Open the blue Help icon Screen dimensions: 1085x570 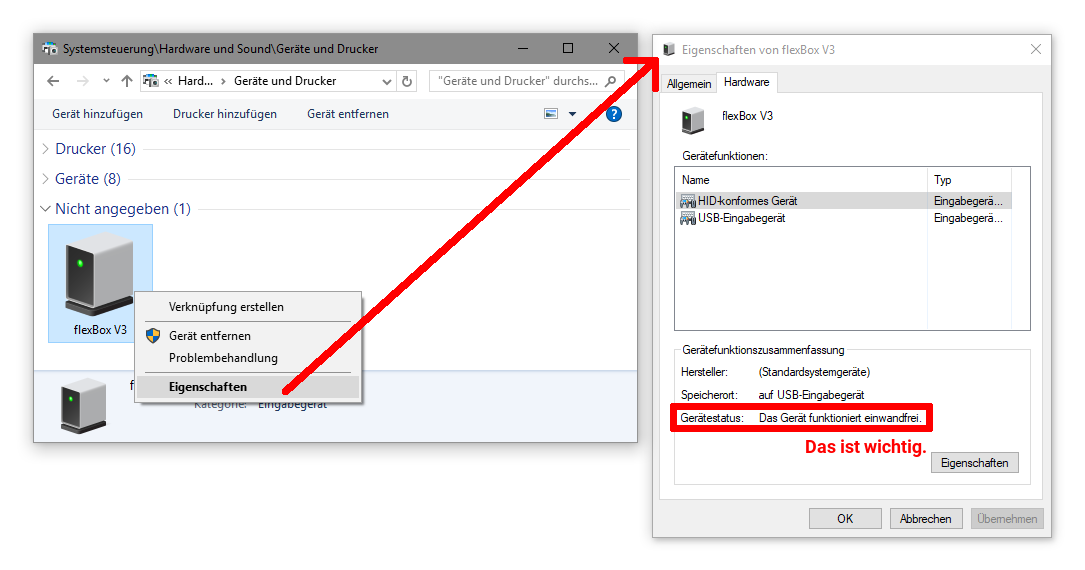point(614,114)
